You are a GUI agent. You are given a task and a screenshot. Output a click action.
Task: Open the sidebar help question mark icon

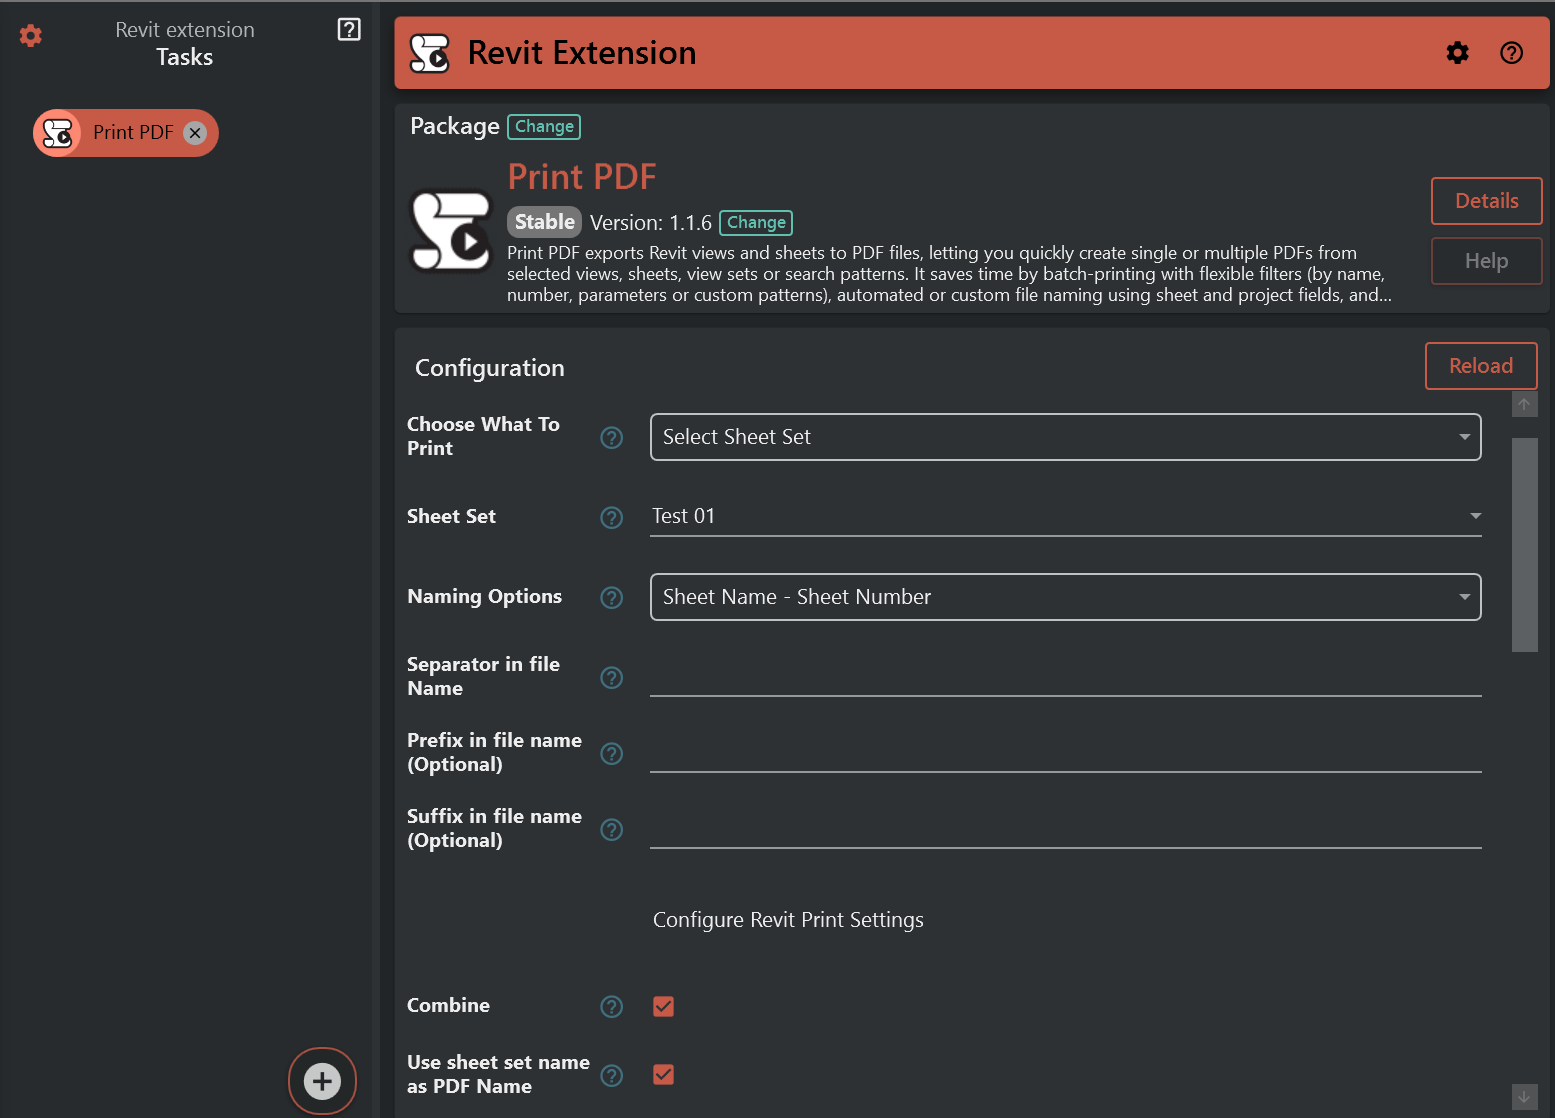pyautogui.click(x=349, y=30)
